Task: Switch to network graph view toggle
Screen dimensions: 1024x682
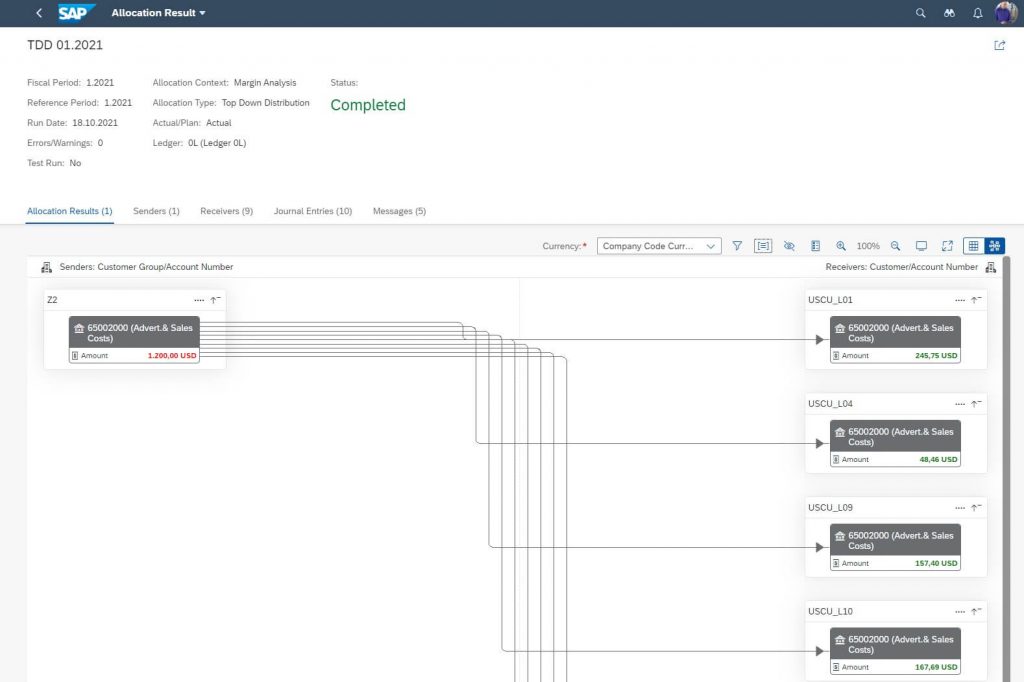Action: click(x=995, y=246)
